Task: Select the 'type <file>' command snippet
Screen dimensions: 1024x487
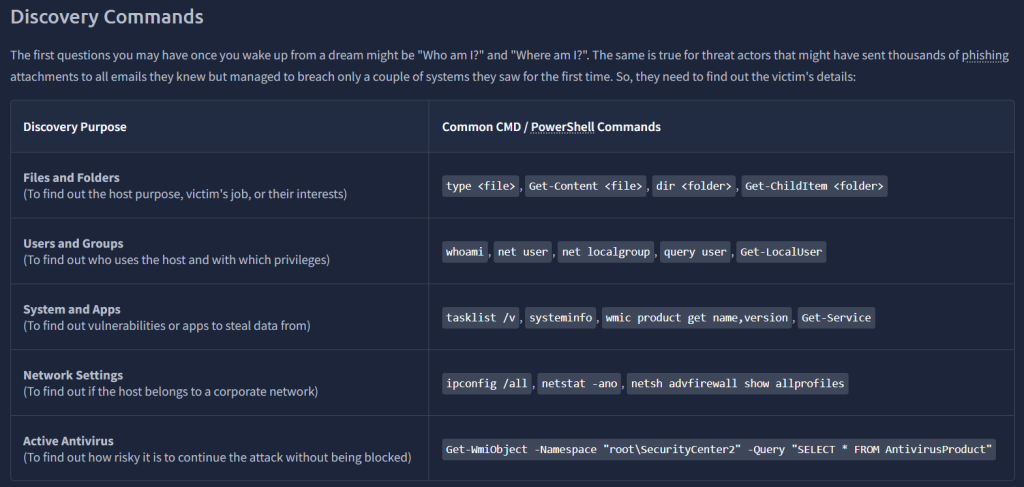Action: [481, 186]
